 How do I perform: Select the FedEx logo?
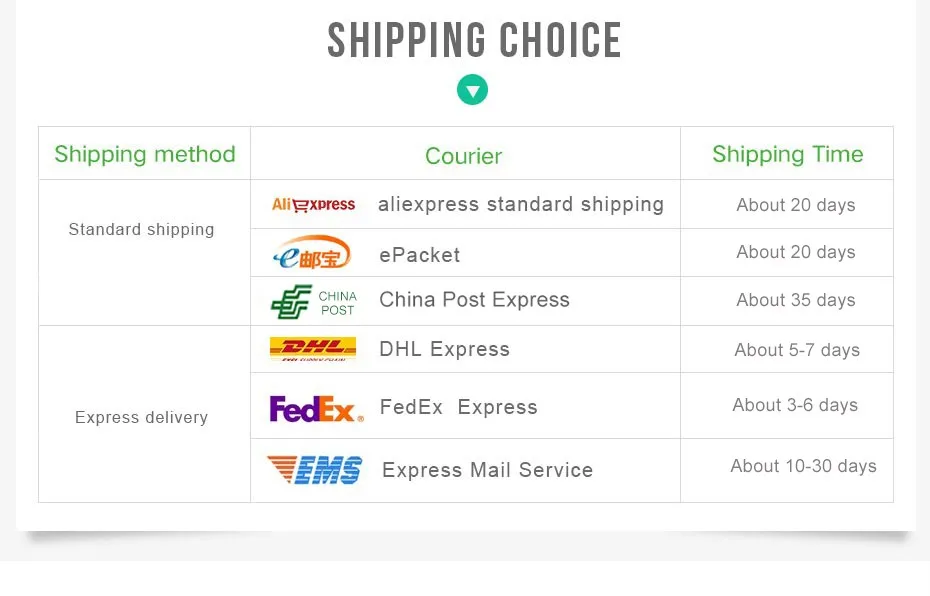316,409
